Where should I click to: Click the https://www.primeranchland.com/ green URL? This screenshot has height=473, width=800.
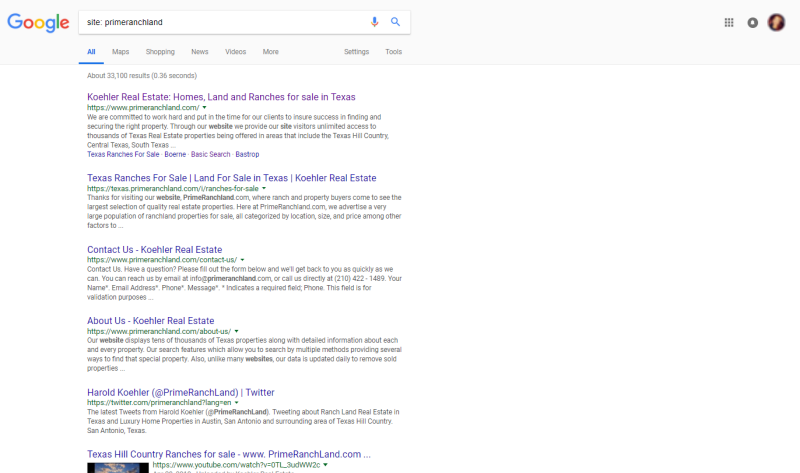[143, 108]
